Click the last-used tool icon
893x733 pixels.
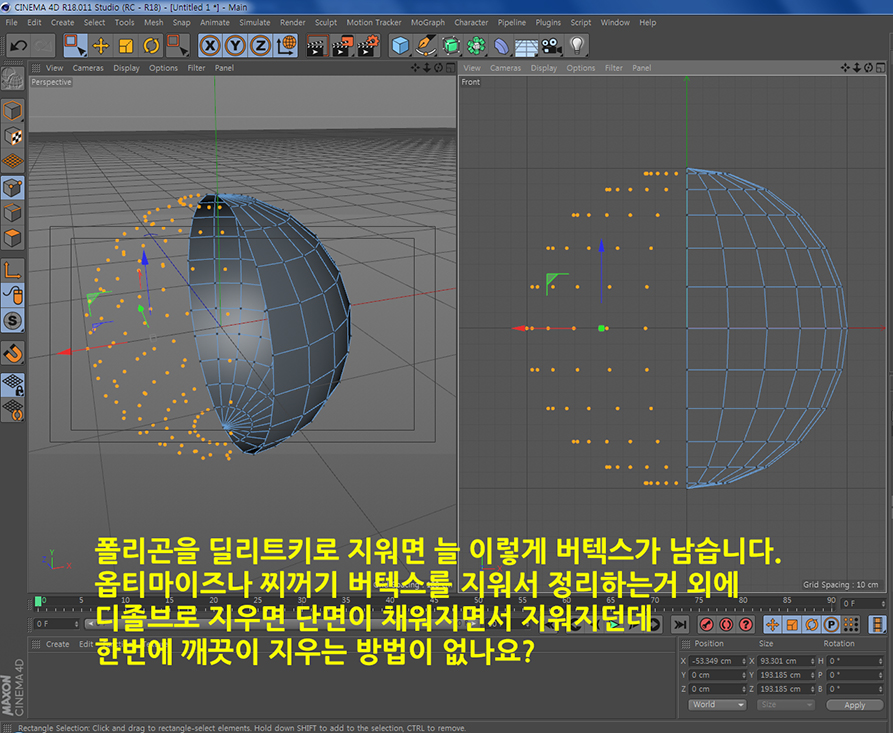[177, 46]
